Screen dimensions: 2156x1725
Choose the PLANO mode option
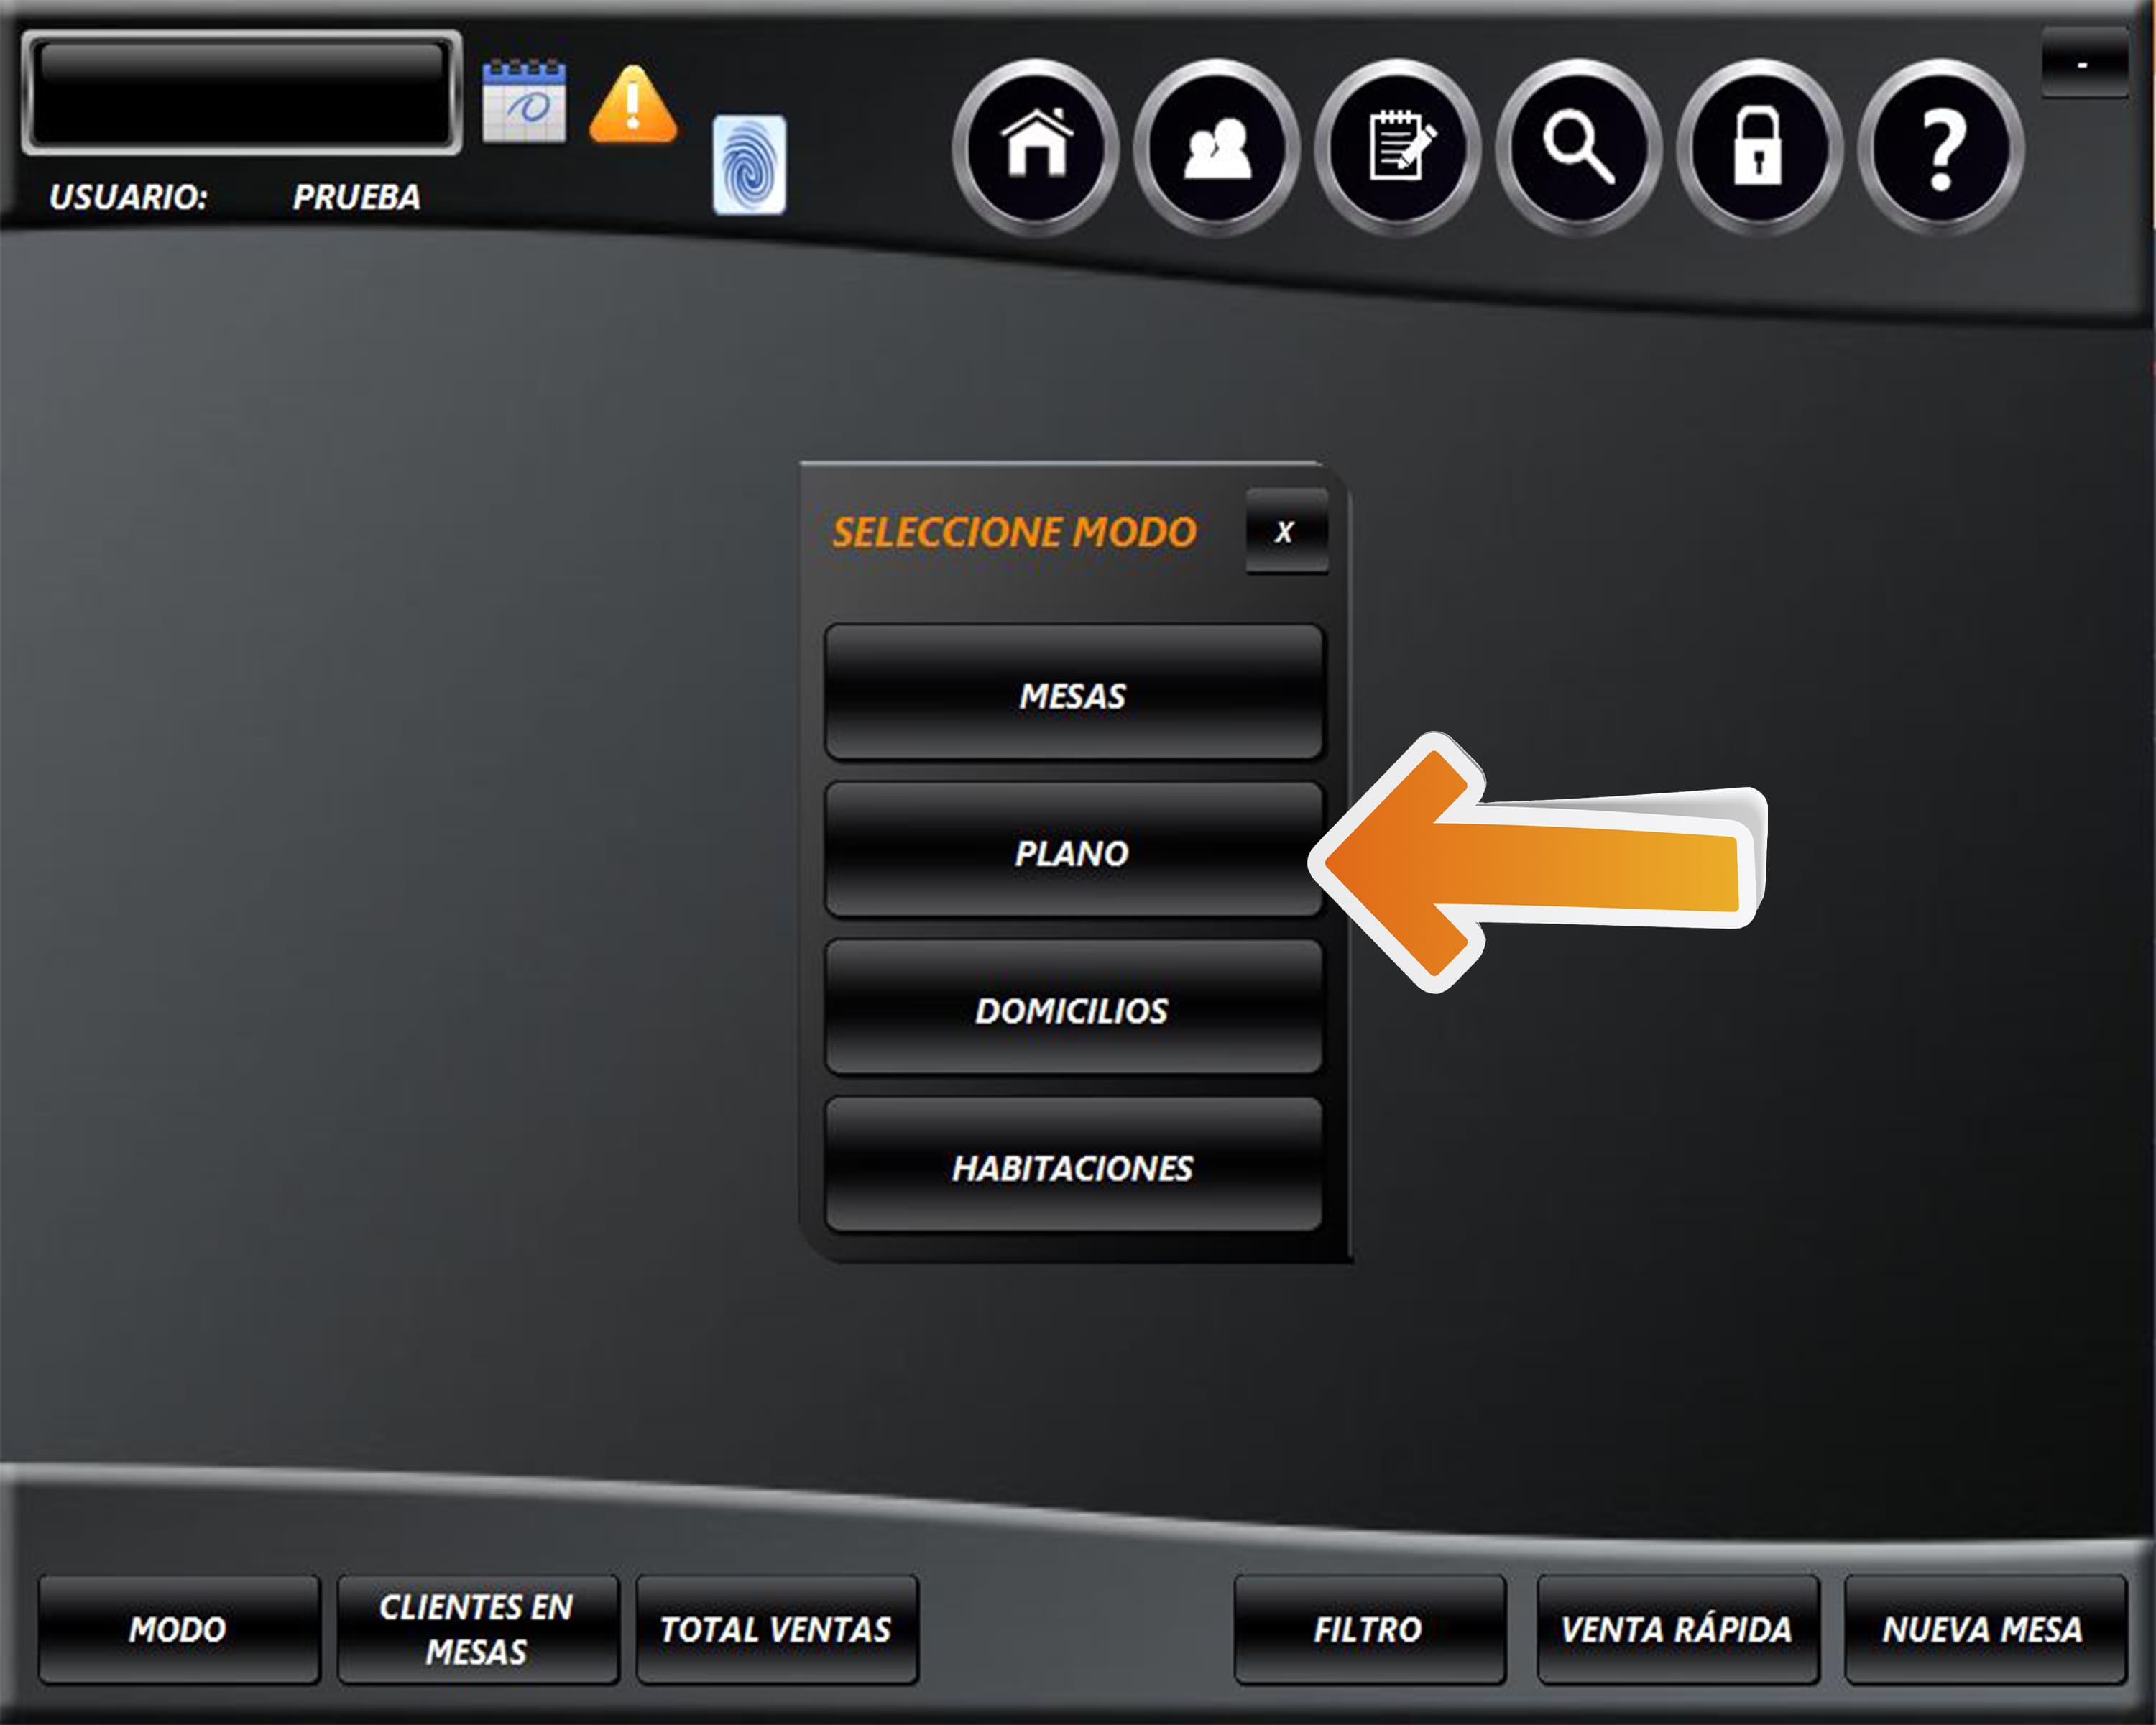point(1073,851)
